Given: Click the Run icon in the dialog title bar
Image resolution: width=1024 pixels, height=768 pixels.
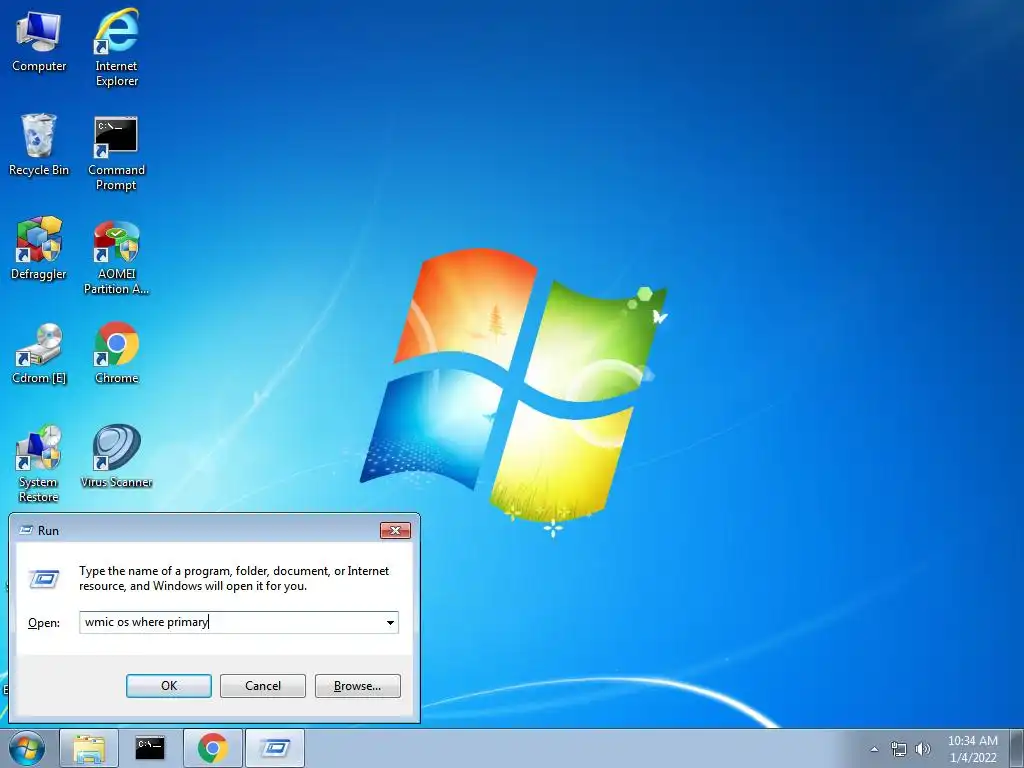Looking at the screenshot, I should point(26,530).
